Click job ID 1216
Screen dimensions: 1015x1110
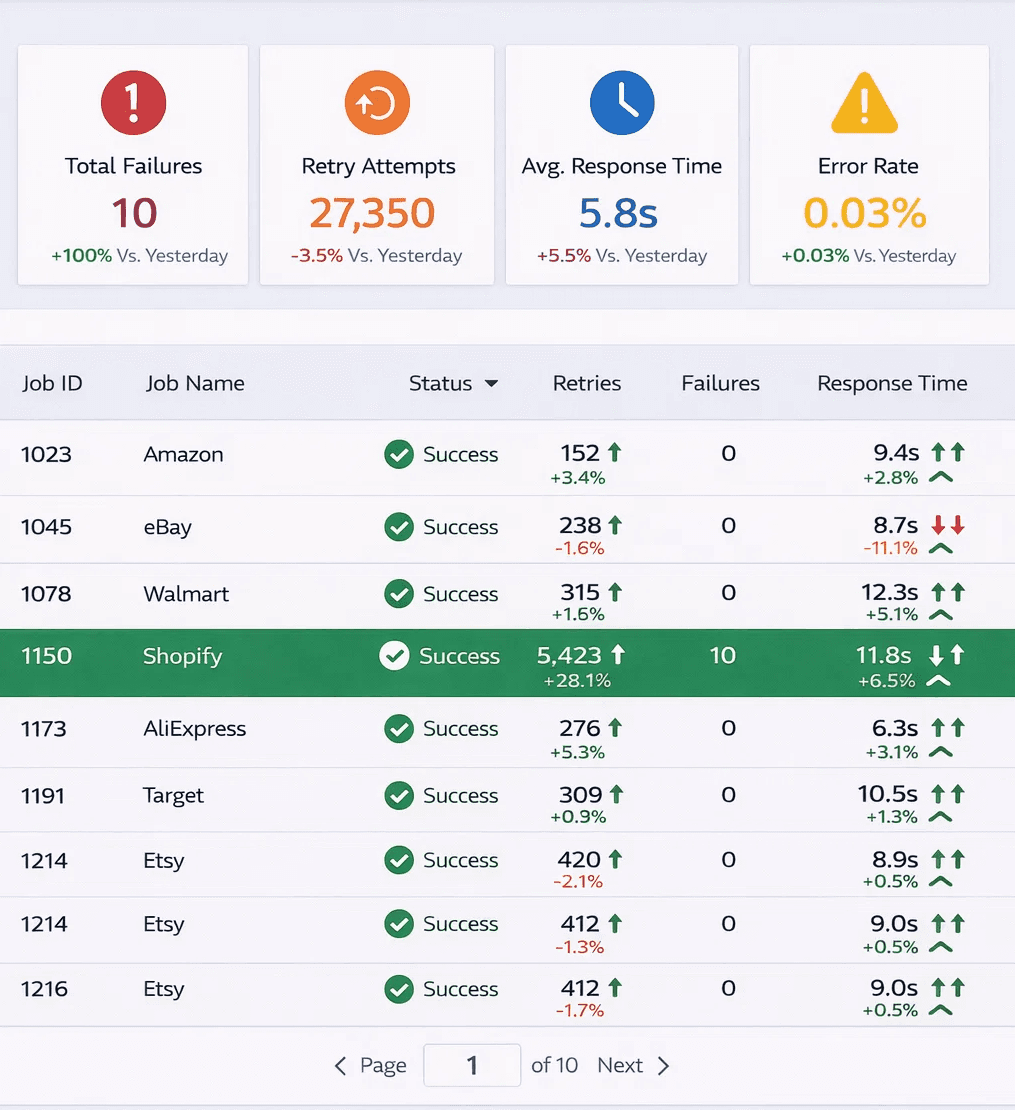pos(45,989)
